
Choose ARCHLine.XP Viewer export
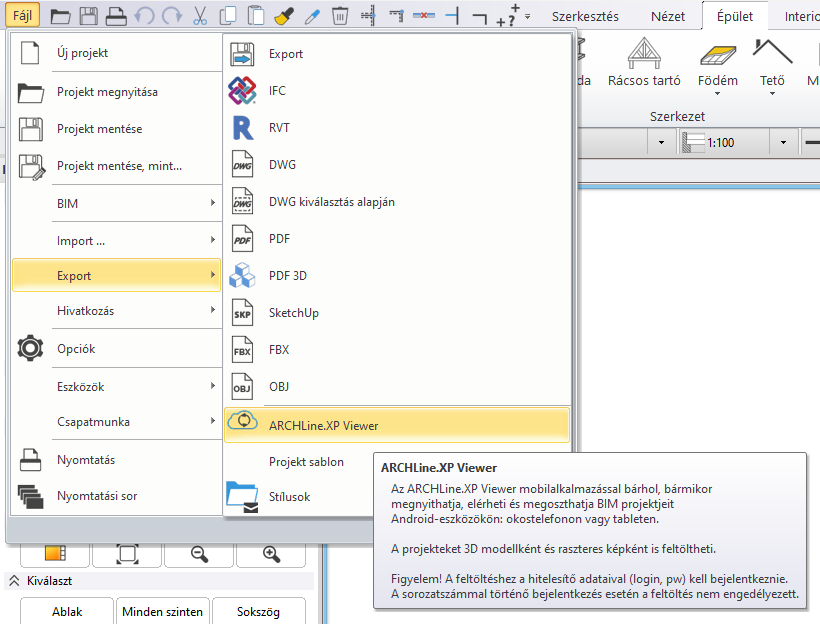point(397,425)
